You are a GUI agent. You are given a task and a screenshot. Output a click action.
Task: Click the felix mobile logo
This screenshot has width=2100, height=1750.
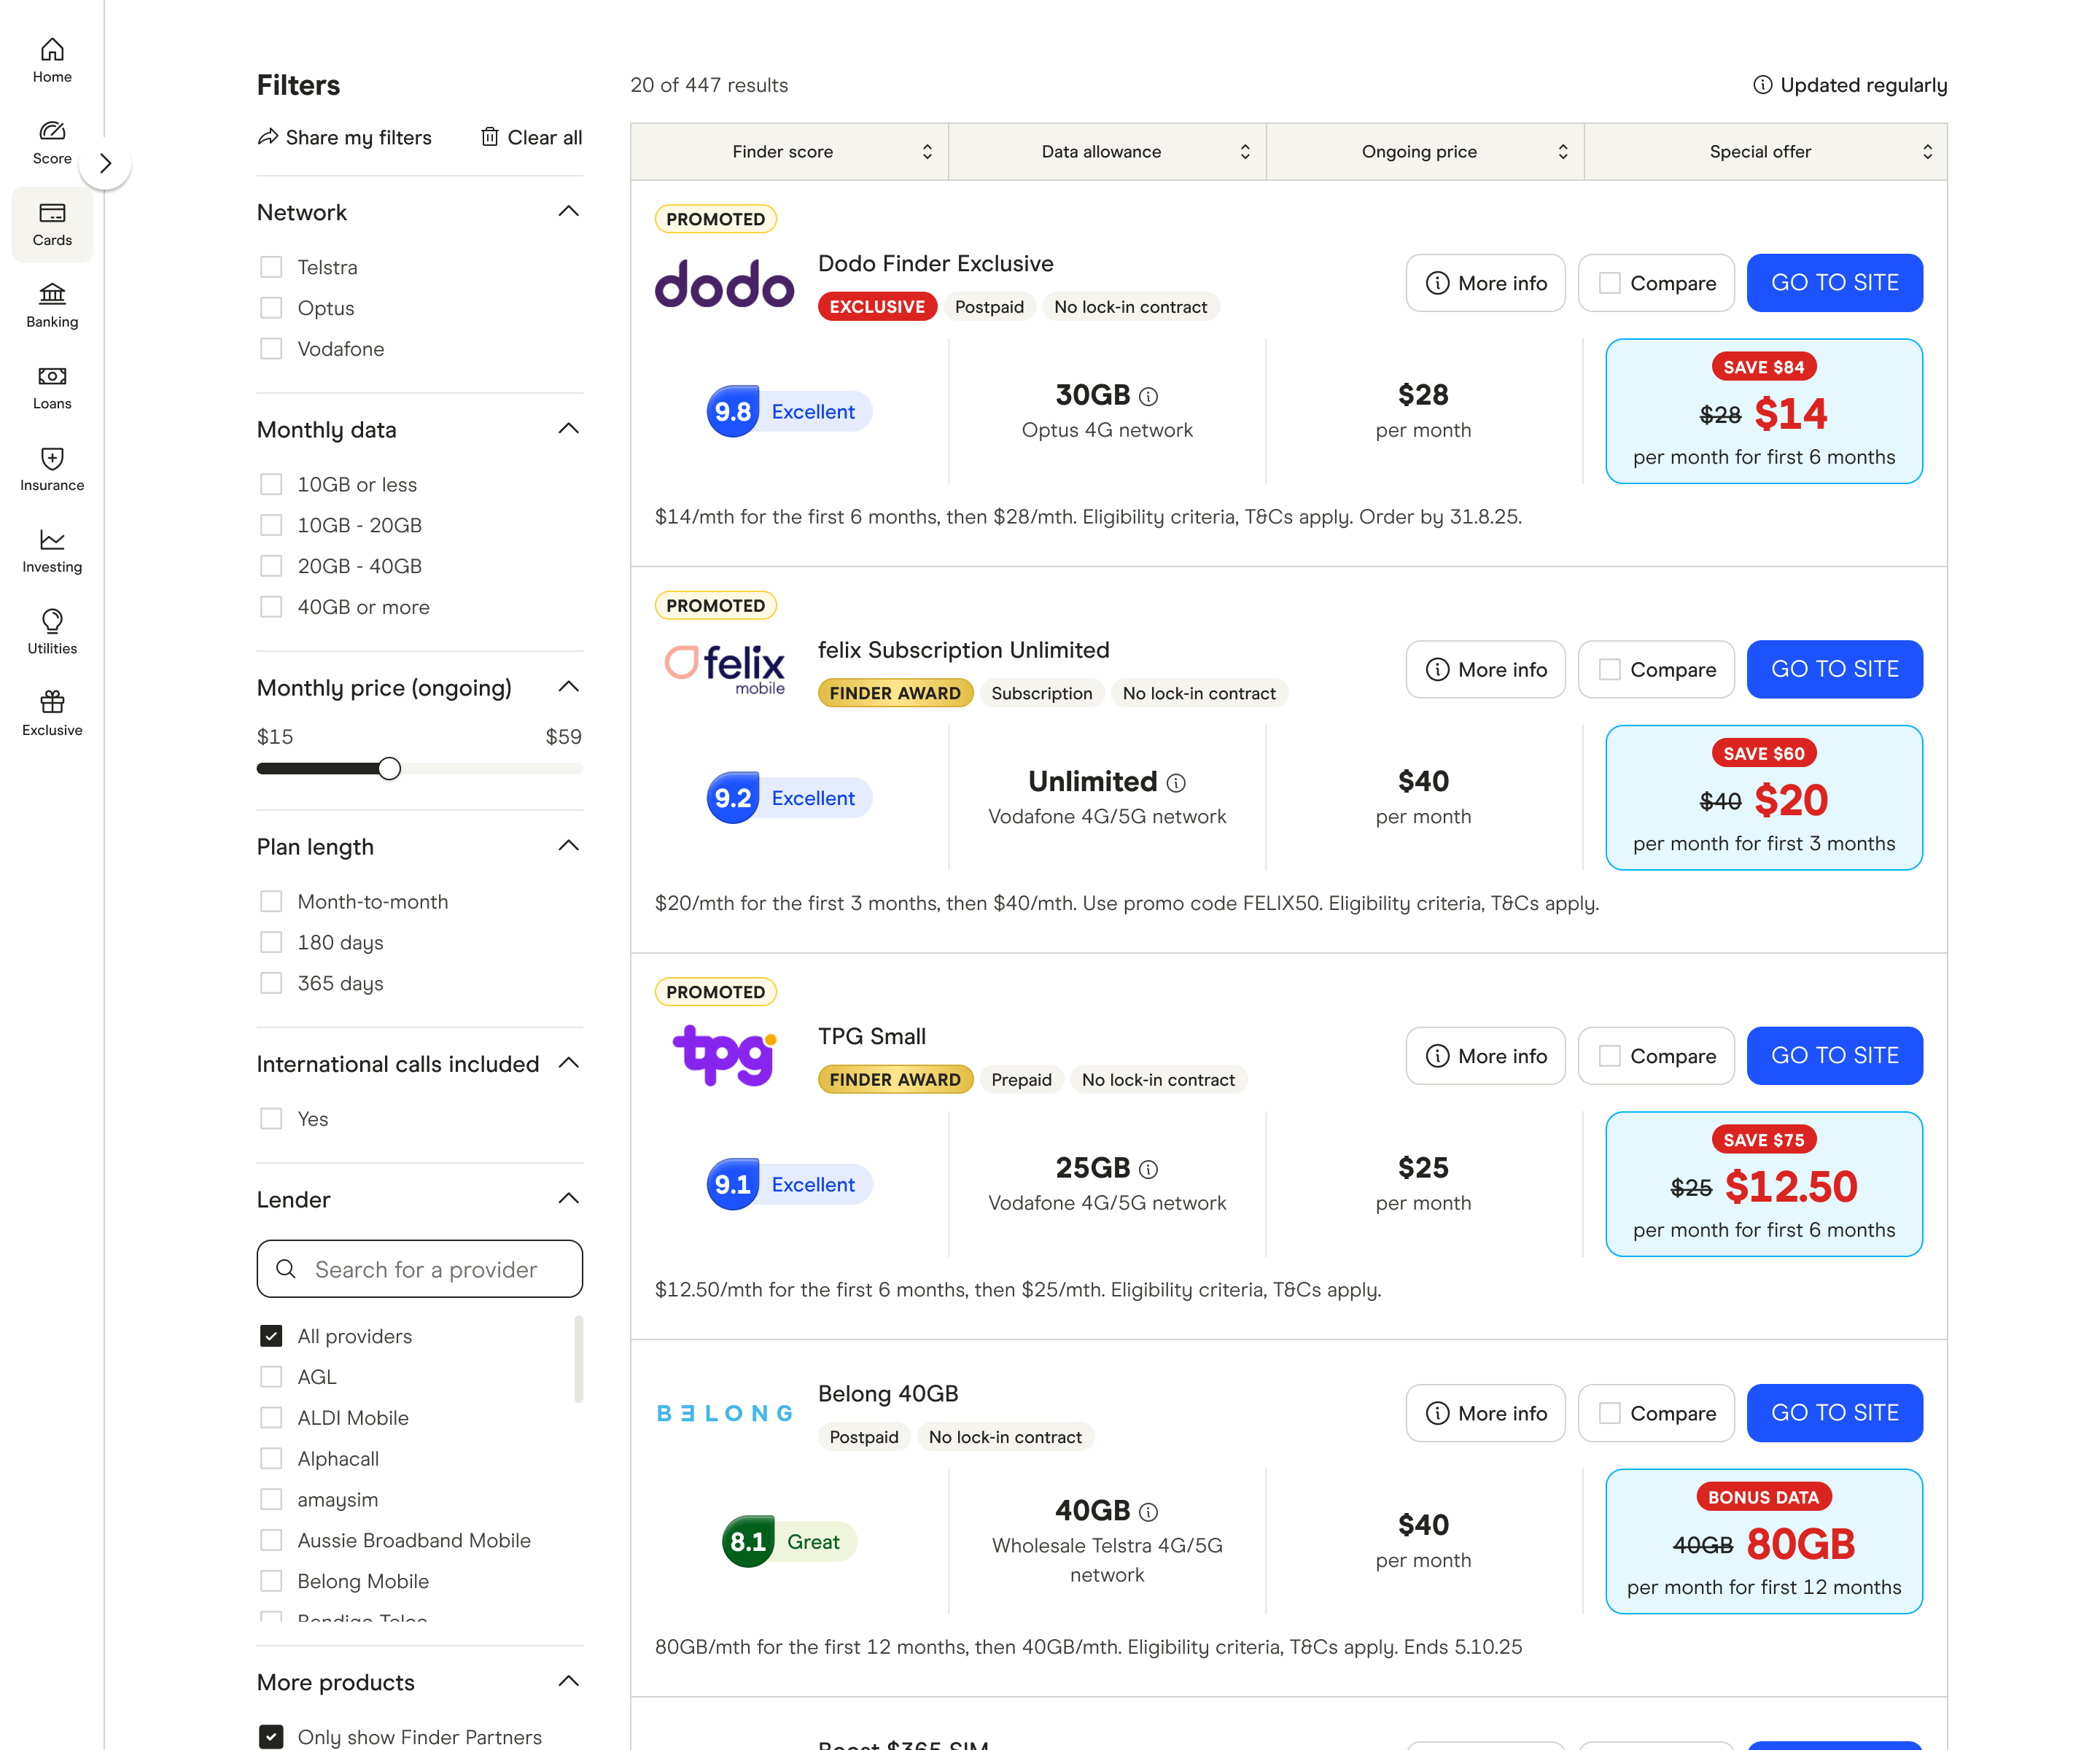point(724,669)
